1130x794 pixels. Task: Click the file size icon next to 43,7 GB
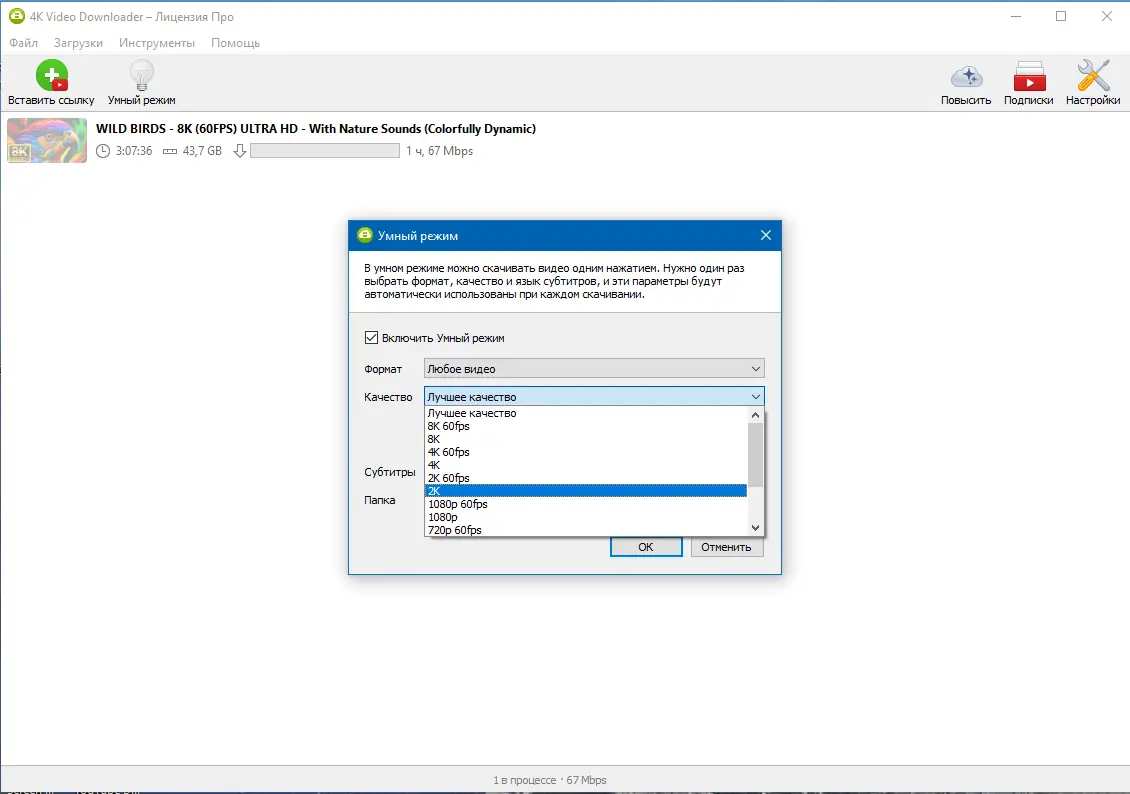(170, 151)
